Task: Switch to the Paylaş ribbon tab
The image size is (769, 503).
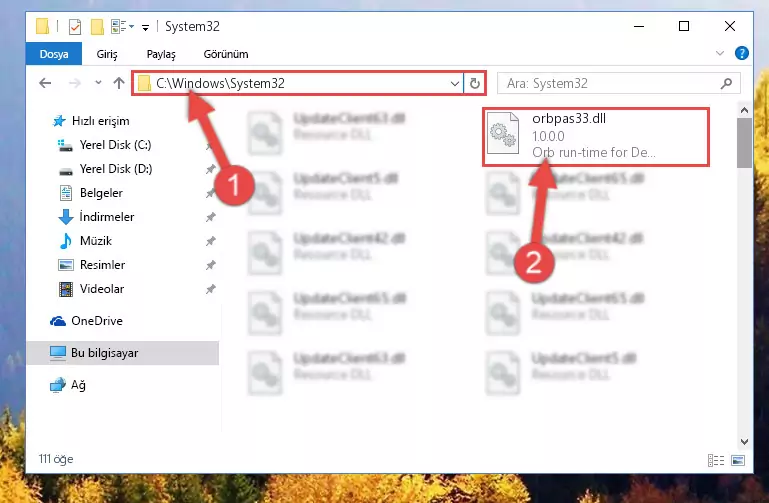Action: pos(161,54)
